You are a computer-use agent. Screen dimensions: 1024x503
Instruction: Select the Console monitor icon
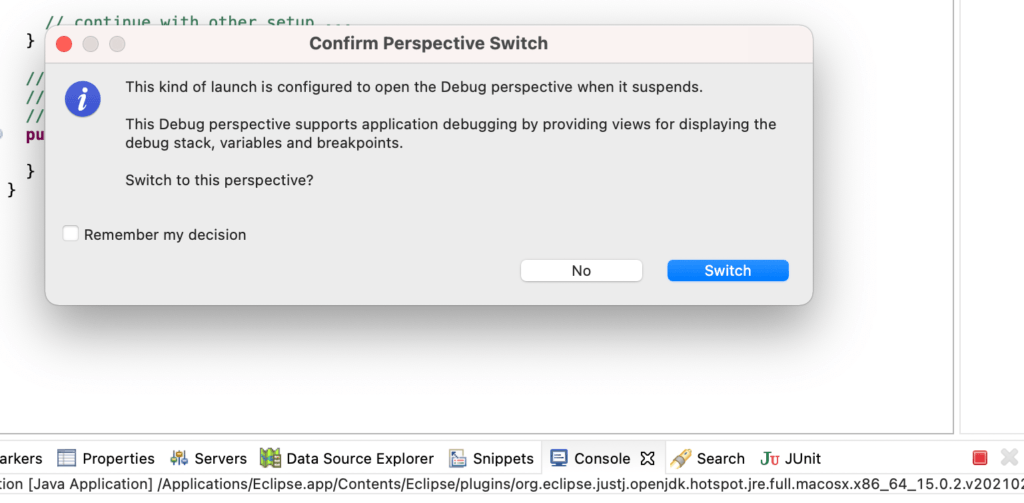[x=559, y=458]
